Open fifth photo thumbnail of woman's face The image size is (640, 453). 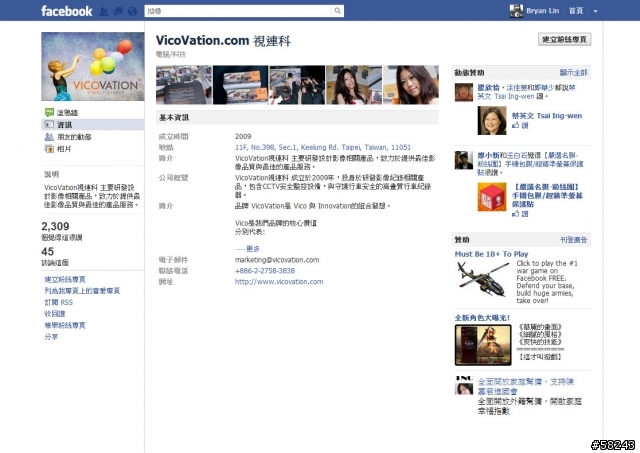coord(411,85)
